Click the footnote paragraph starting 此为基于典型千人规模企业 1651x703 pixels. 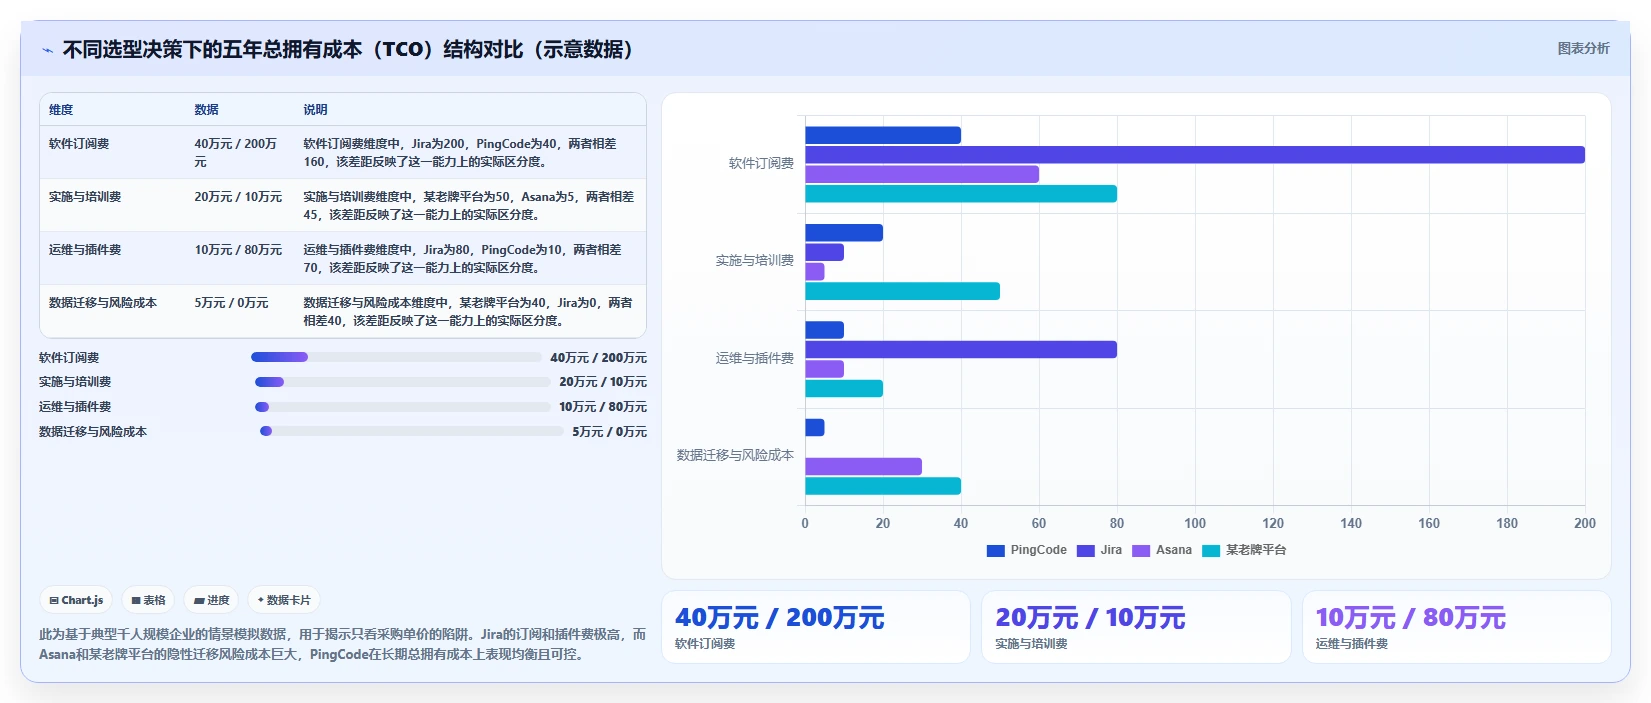pos(342,644)
